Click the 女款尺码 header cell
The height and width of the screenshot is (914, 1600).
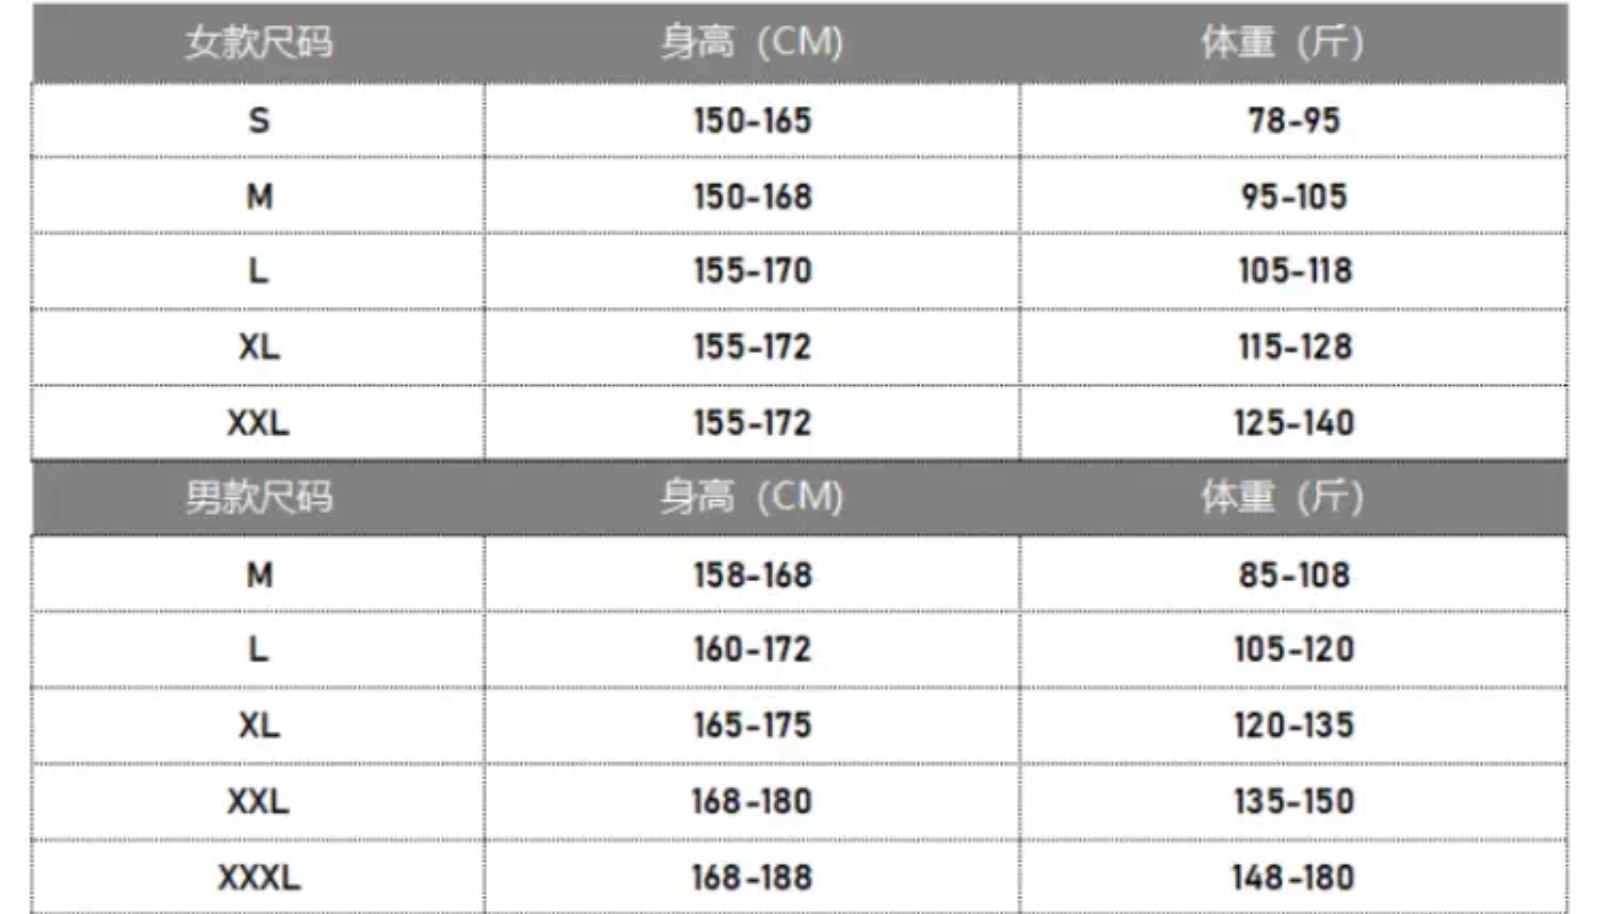[258, 42]
